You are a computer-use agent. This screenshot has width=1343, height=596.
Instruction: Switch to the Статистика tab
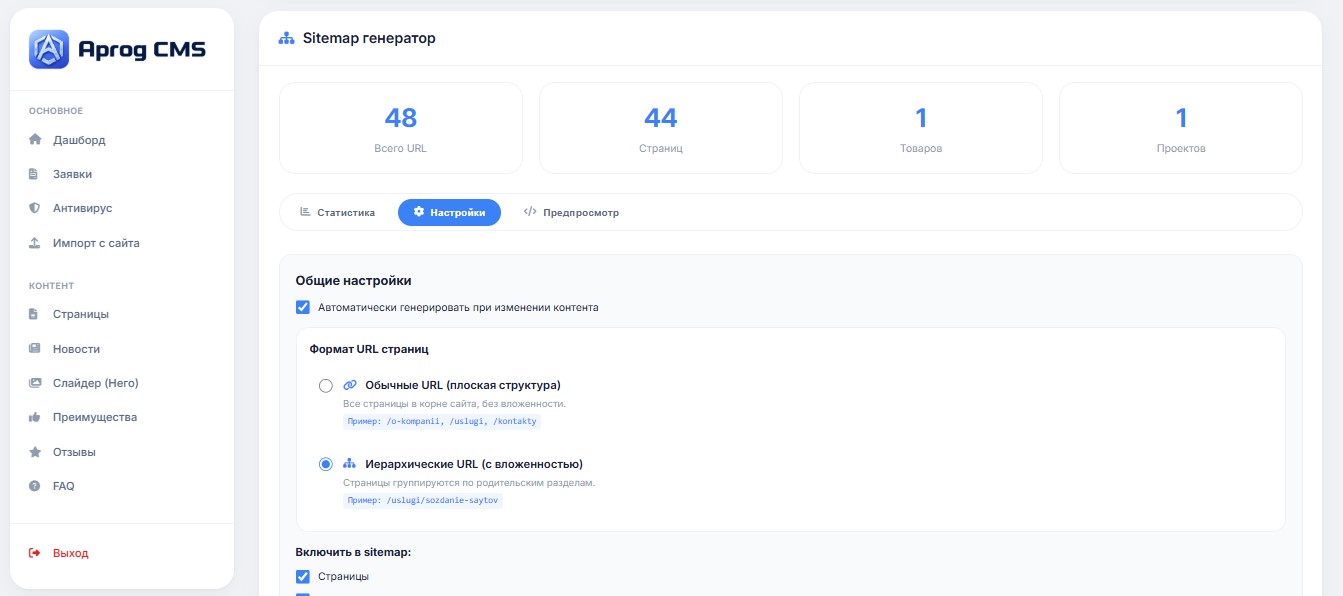pos(337,213)
